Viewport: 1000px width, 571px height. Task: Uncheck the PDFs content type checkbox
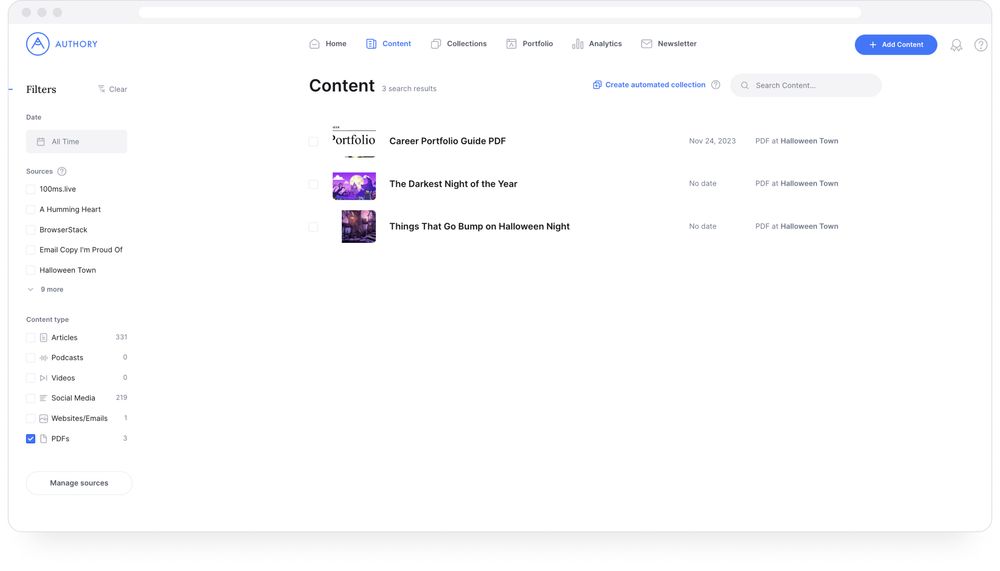31,439
